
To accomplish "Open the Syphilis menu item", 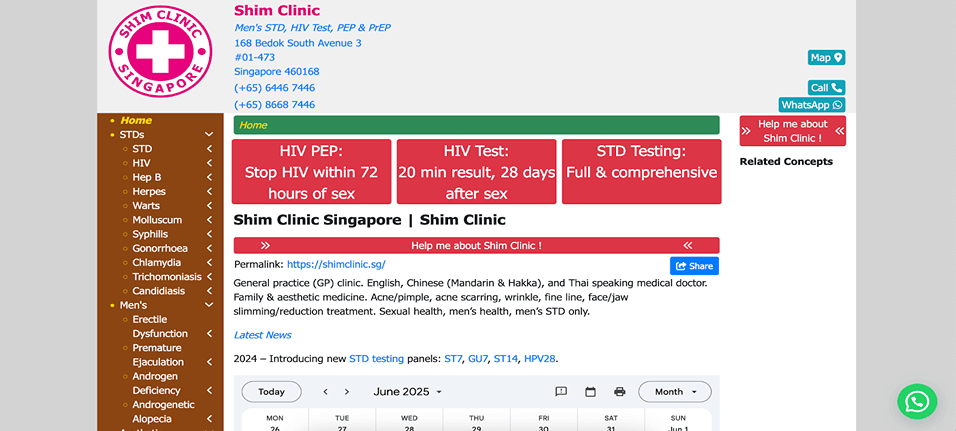I will pos(150,234).
